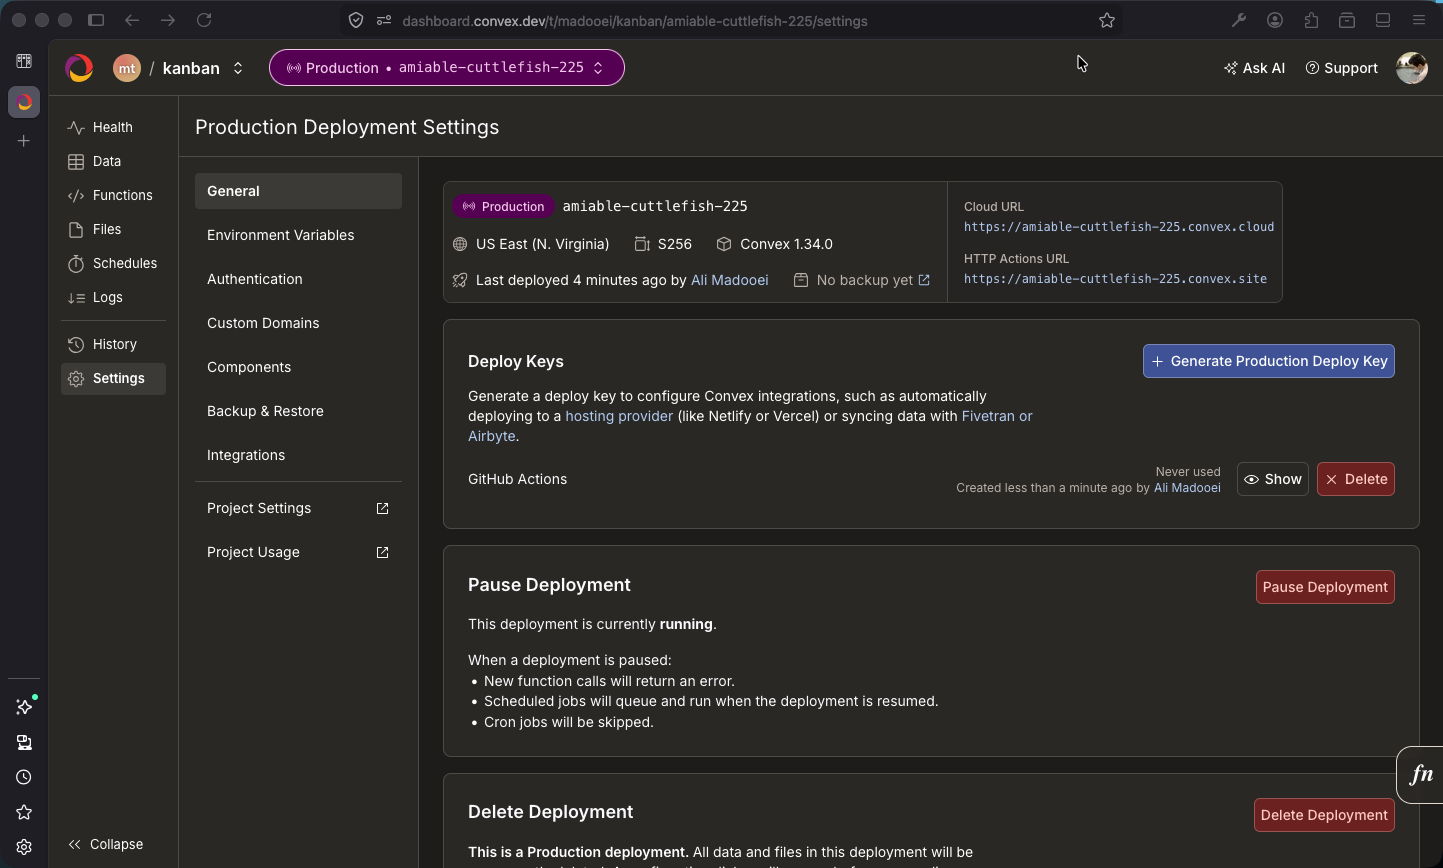Open Schedules in the sidebar
The image size is (1443, 868).
tap(113, 263)
